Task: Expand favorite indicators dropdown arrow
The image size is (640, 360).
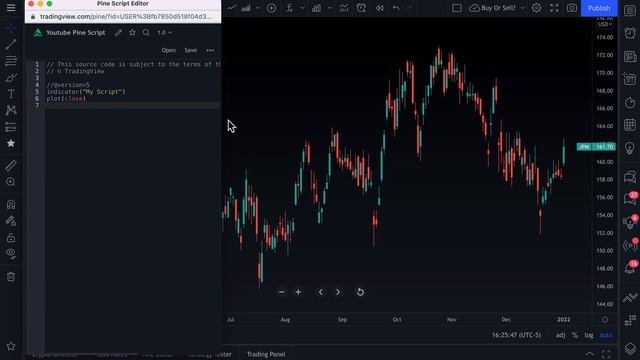Action: point(302,8)
